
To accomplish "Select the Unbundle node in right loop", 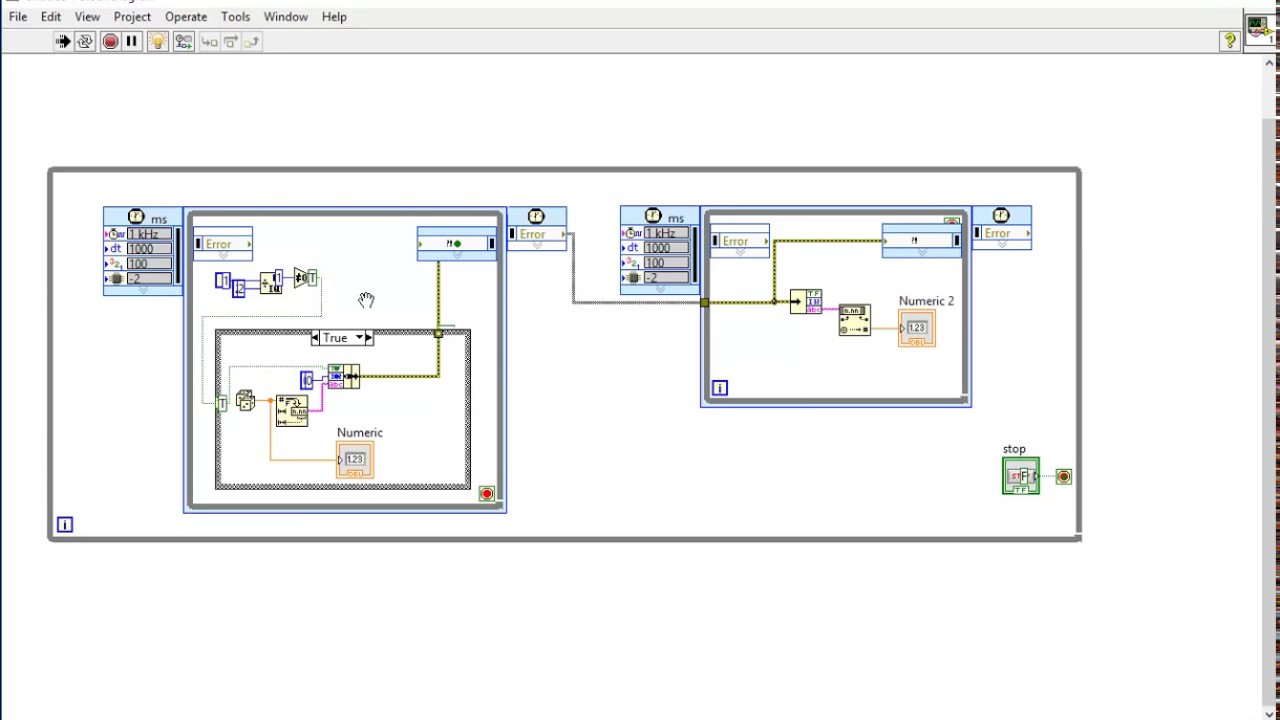I will click(806, 301).
